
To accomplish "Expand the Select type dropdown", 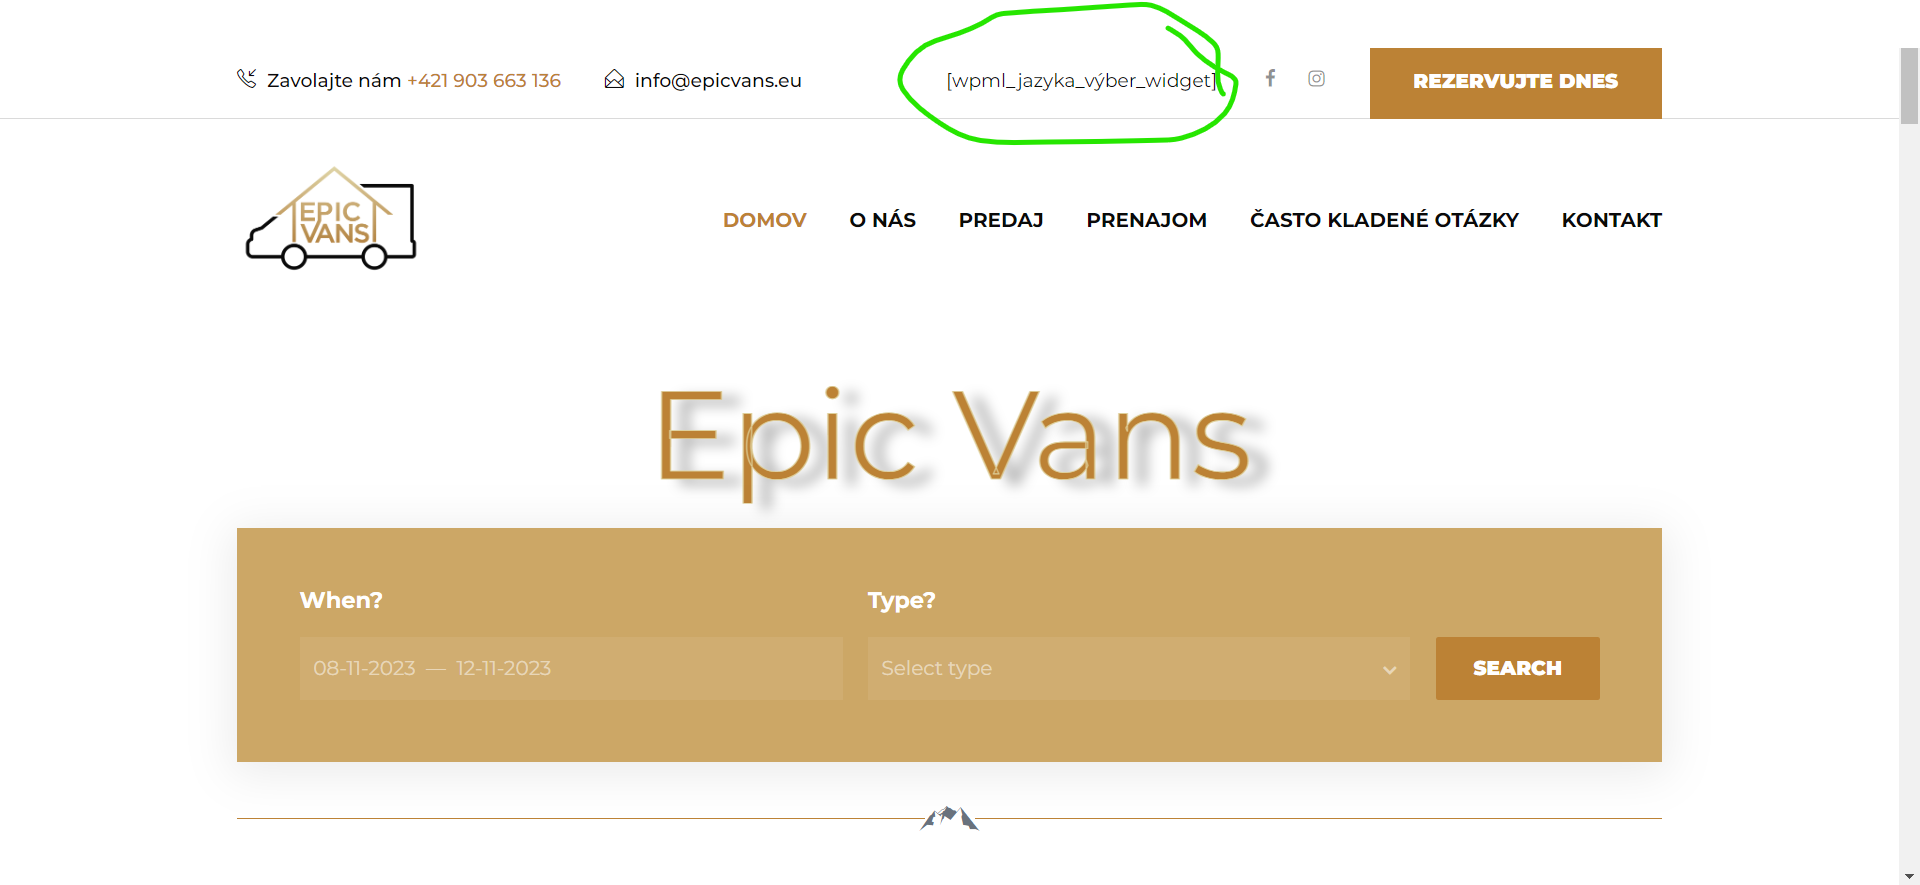I will tap(1138, 668).
